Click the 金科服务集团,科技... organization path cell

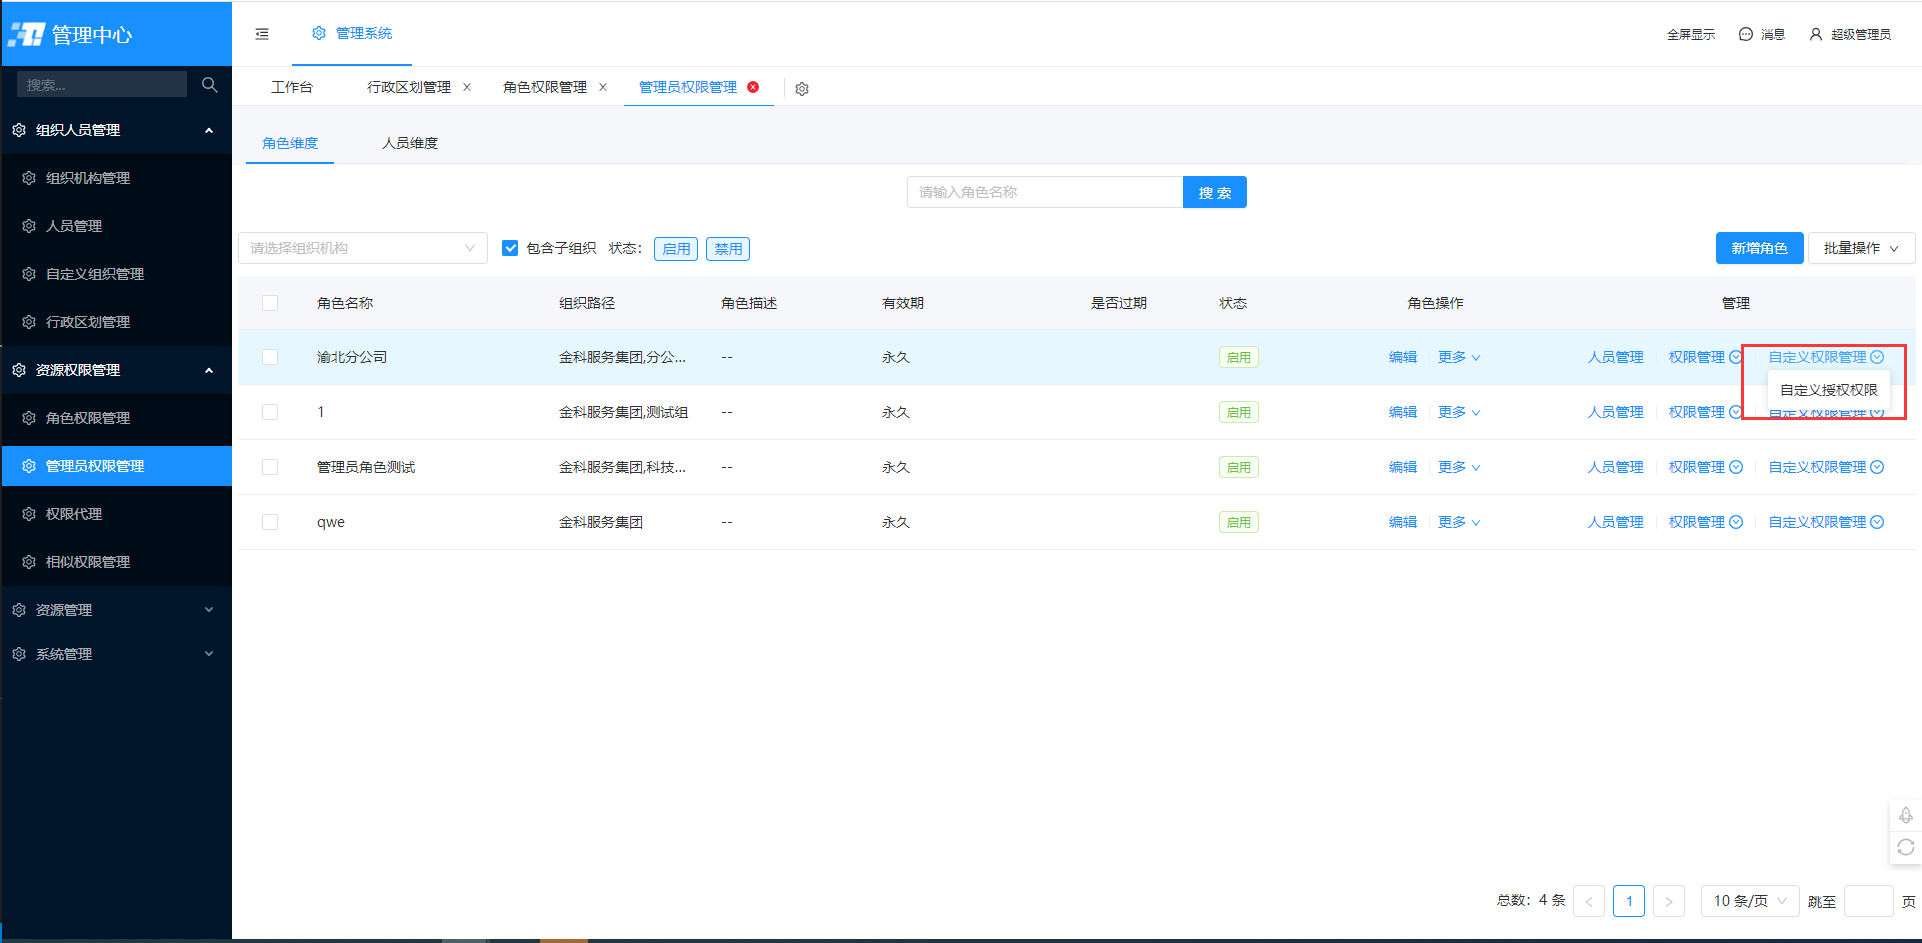623,467
